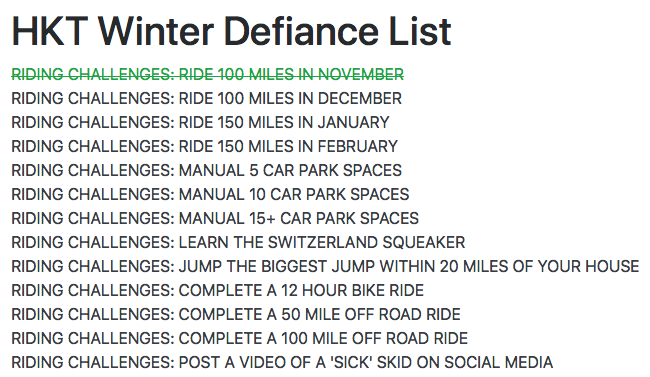Click the Learn the Switzerland Squeaker item
The width and height of the screenshot is (650, 377).
pyautogui.click(x=238, y=243)
